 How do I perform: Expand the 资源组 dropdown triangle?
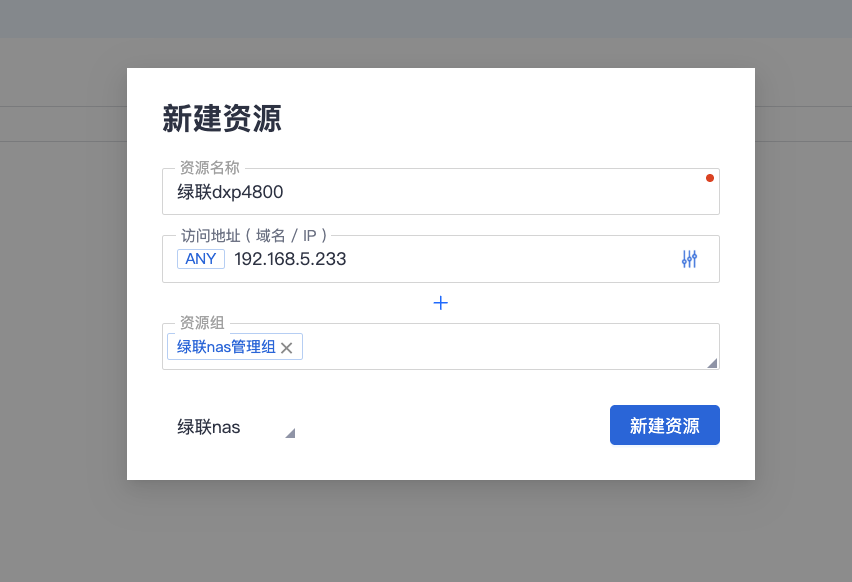click(712, 363)
